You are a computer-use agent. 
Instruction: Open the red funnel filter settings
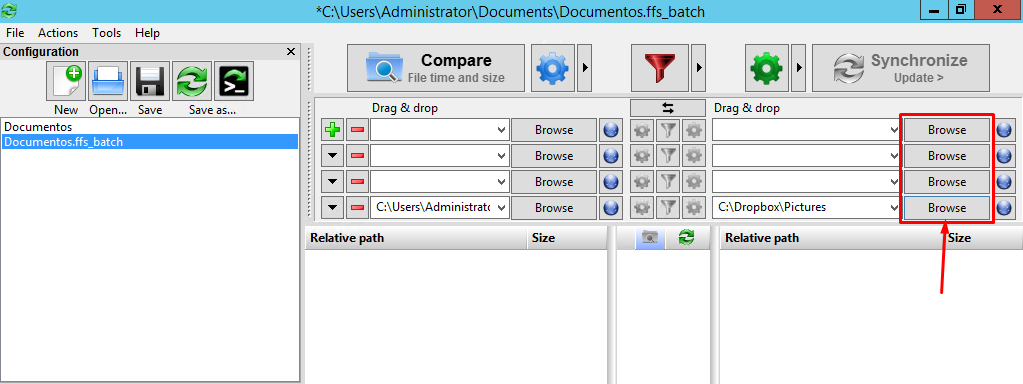coord(660,68)
